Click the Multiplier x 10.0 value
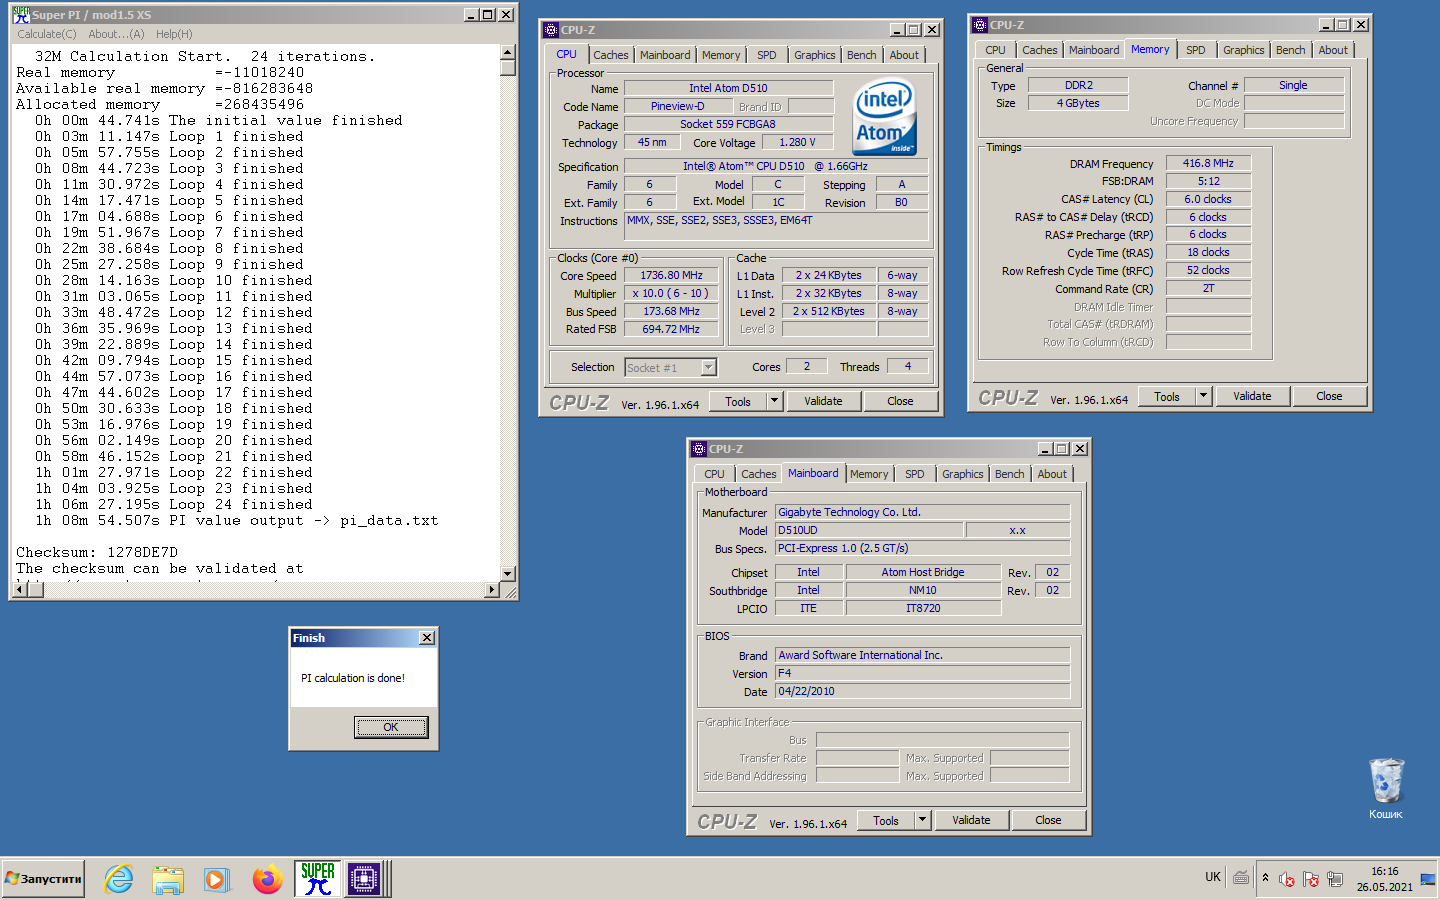 tap(672, 293)
